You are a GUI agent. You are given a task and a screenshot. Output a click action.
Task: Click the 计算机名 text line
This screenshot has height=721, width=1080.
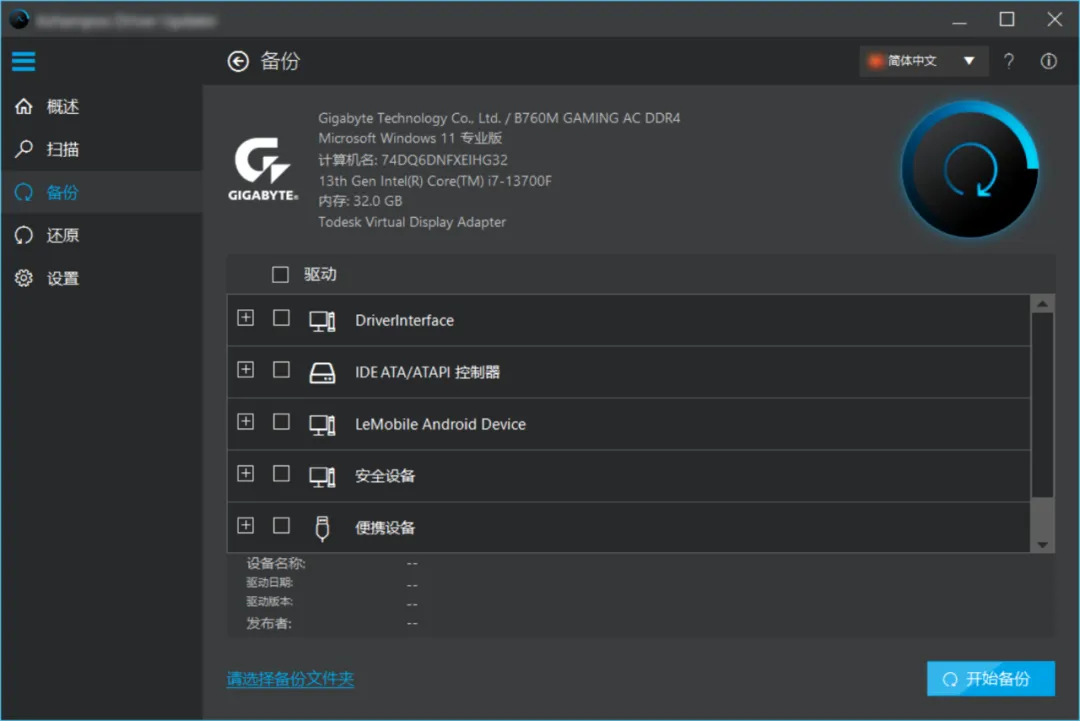click(413, 160)
